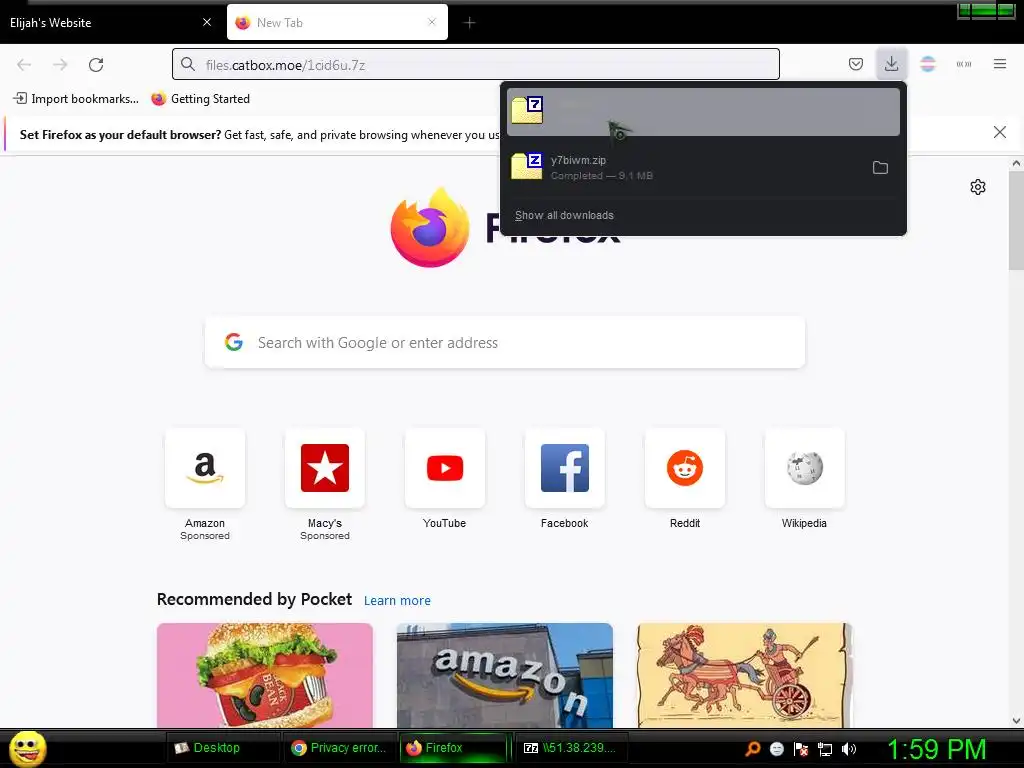Click the network tray icon
Image resolution: width=1024 pixels, height=768 pixels.
pyautogui.click(x=825, y=749)
